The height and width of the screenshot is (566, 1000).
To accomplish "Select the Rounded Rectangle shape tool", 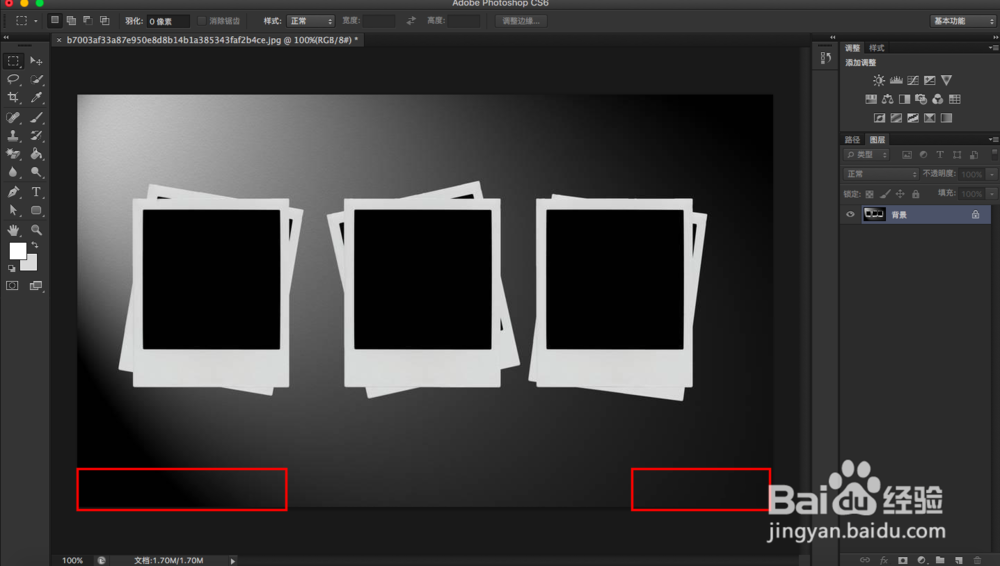I will (x=36, y=210).
